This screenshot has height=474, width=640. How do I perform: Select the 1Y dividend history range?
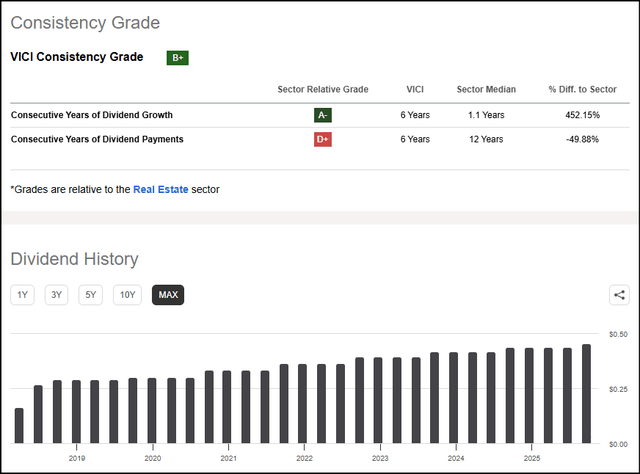tap(22, 295)
